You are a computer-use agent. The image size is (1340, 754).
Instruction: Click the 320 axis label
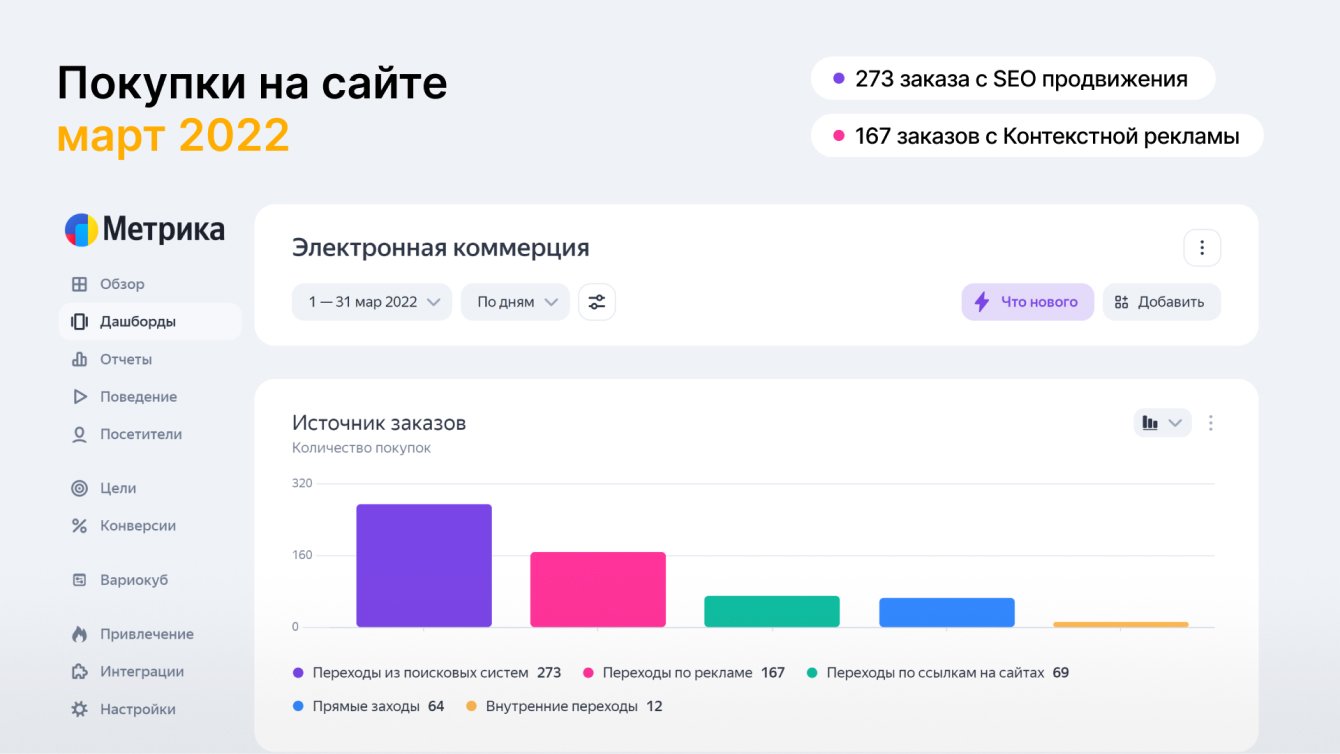coord(302,483)
